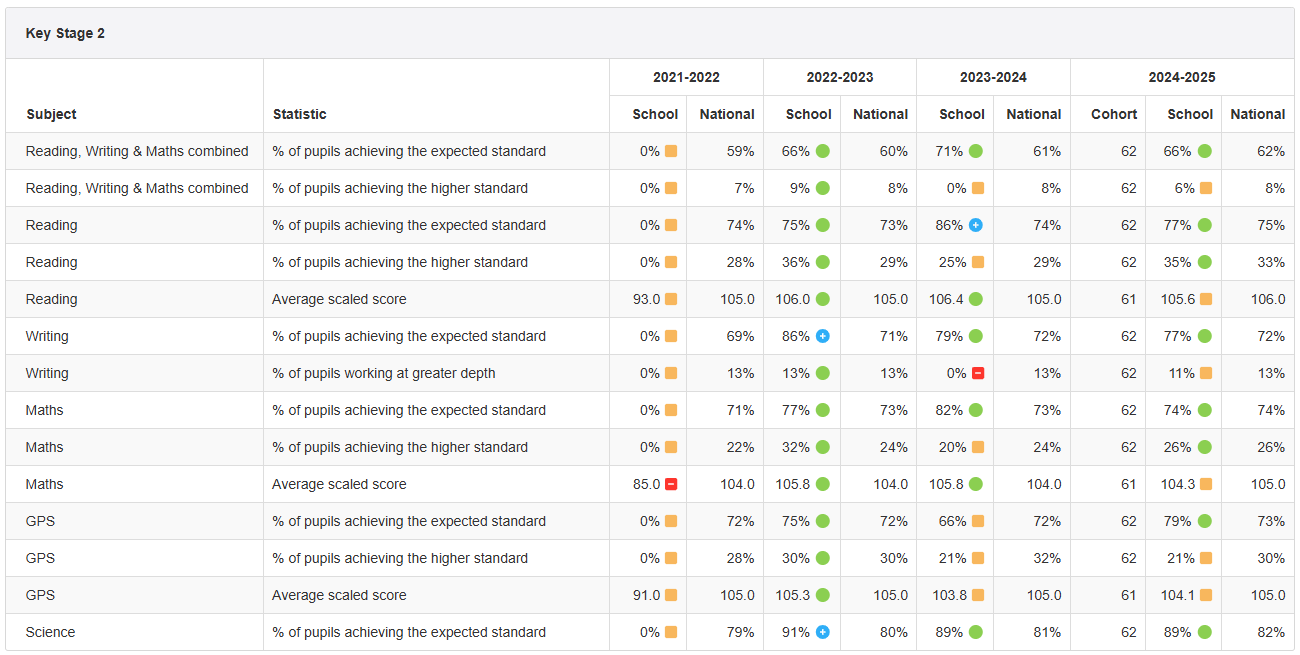Click the Statistic column header
Screen dimensions: 1300x655
300,115
